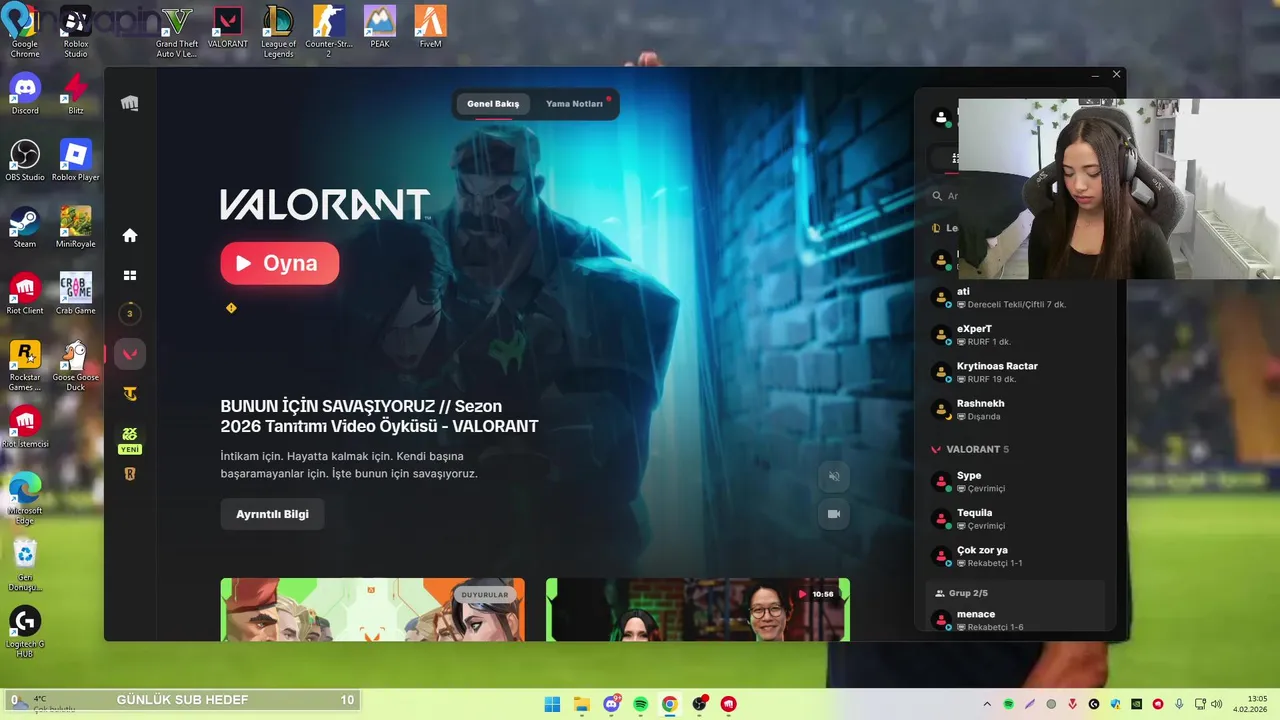Open the circular badge numbered 3
Image resolution: width=1280 pixels, height=720 pixels.
click(x=129, y=314)
